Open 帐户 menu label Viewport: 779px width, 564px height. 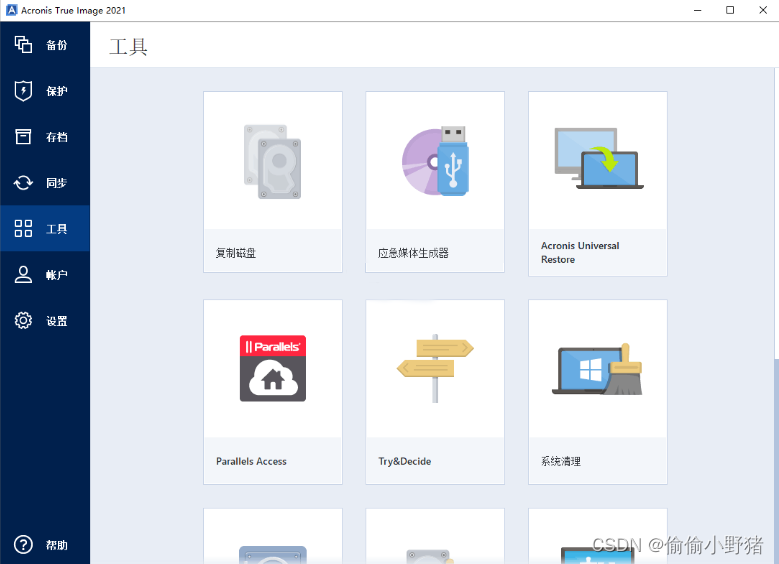click(57, 275)
